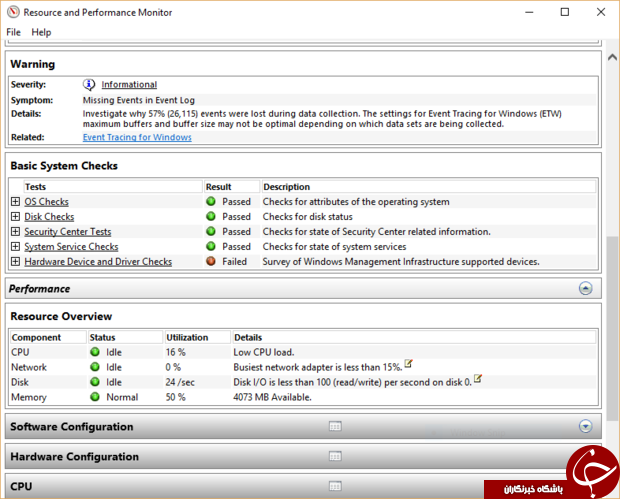620x499 pixels.
Task: Open the System Service Checks link
Action: 71,247
